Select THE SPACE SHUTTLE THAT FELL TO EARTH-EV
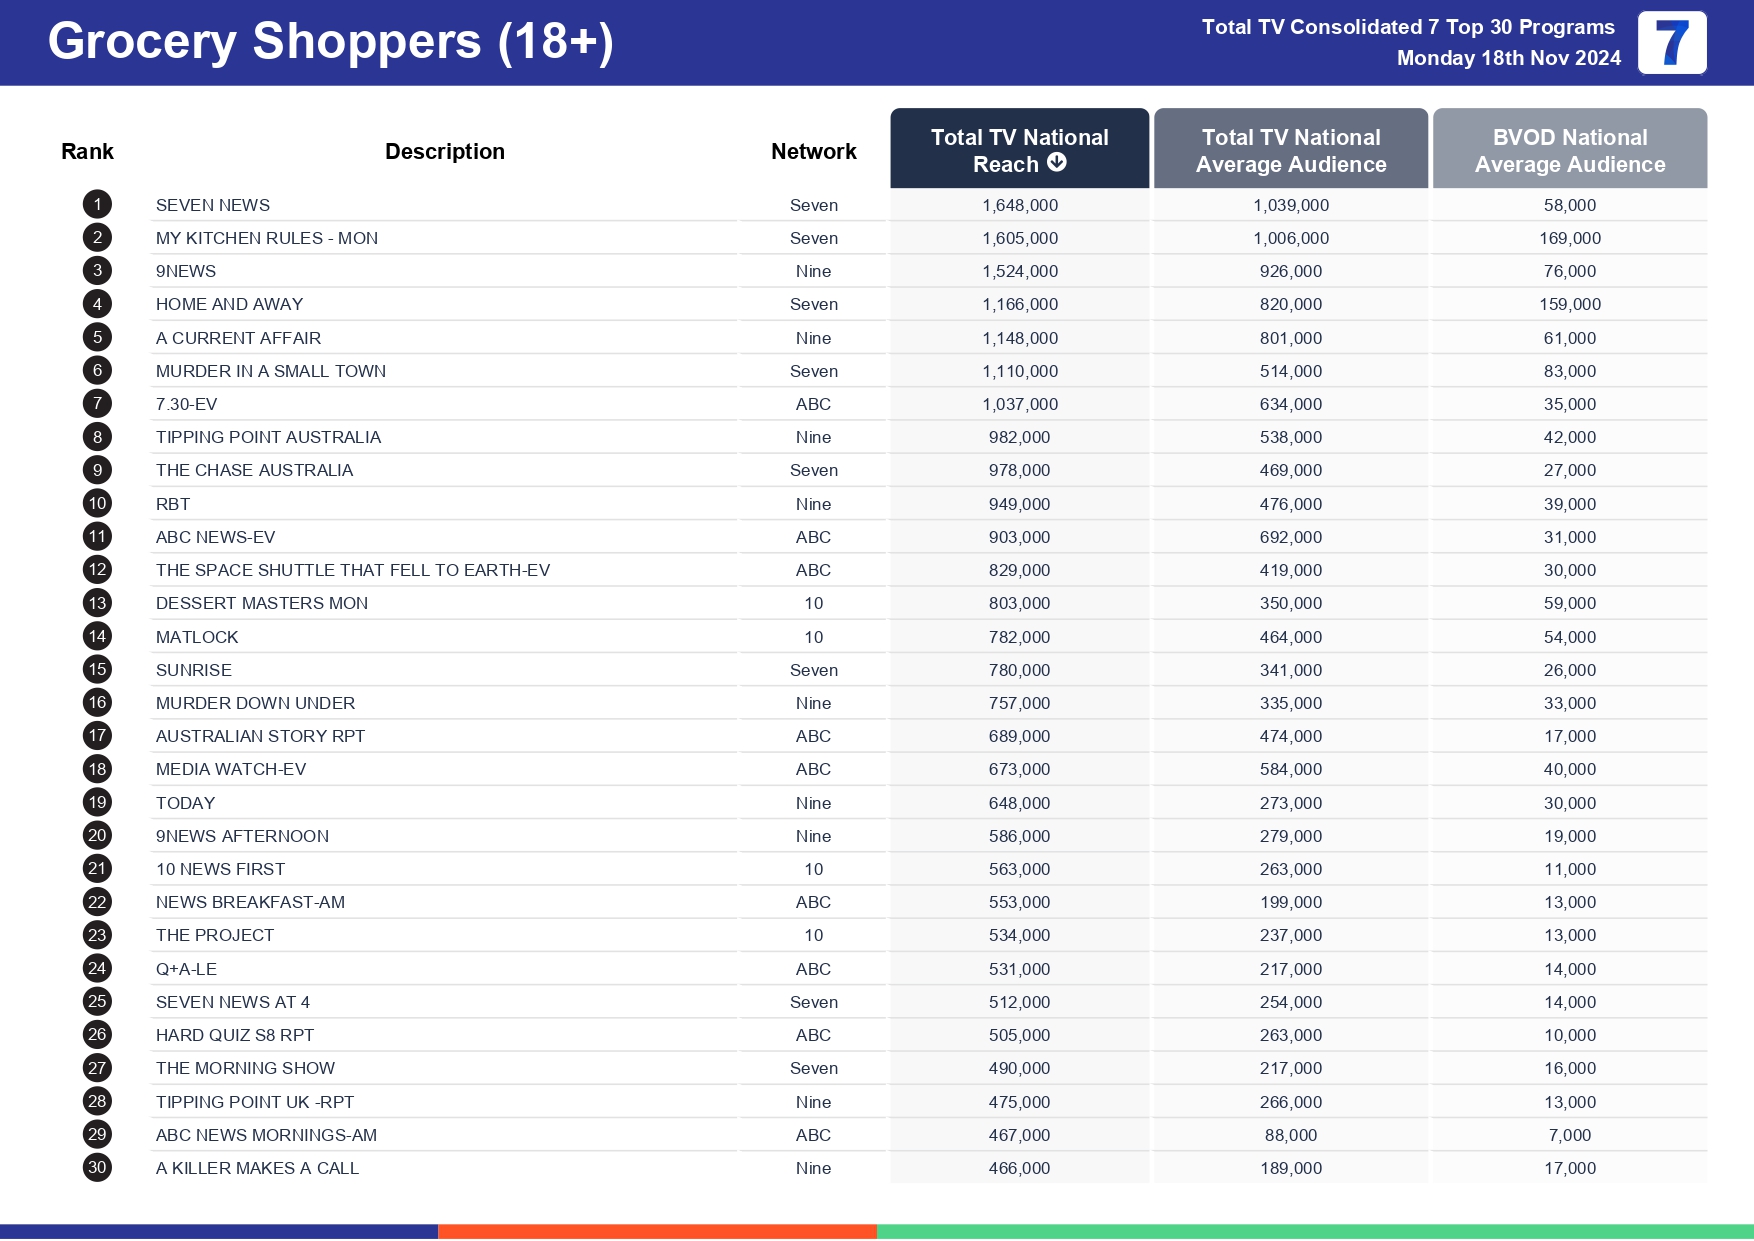The image size is (1754, 1241). pos(353,570)
